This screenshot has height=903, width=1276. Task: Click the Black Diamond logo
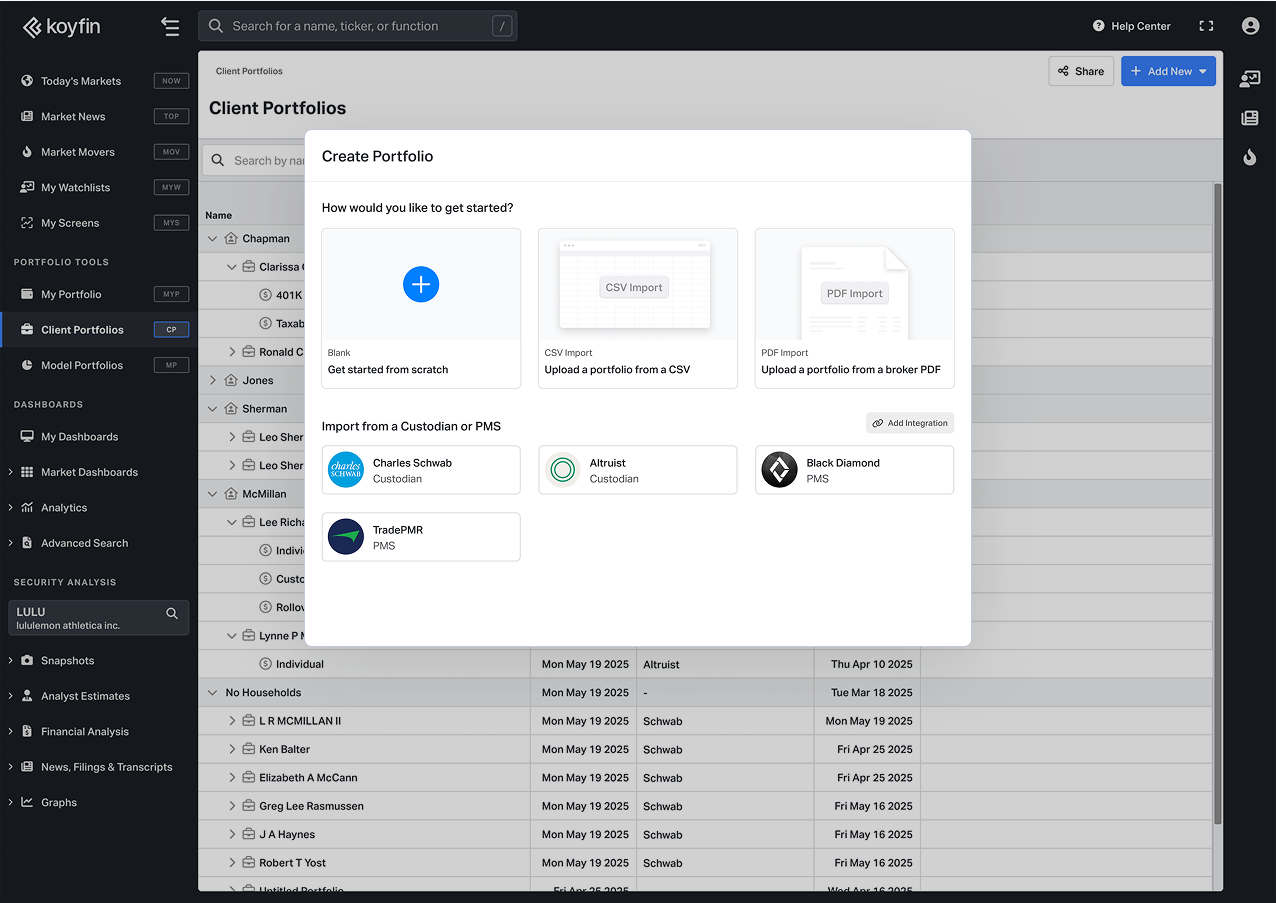coord(779,470)
